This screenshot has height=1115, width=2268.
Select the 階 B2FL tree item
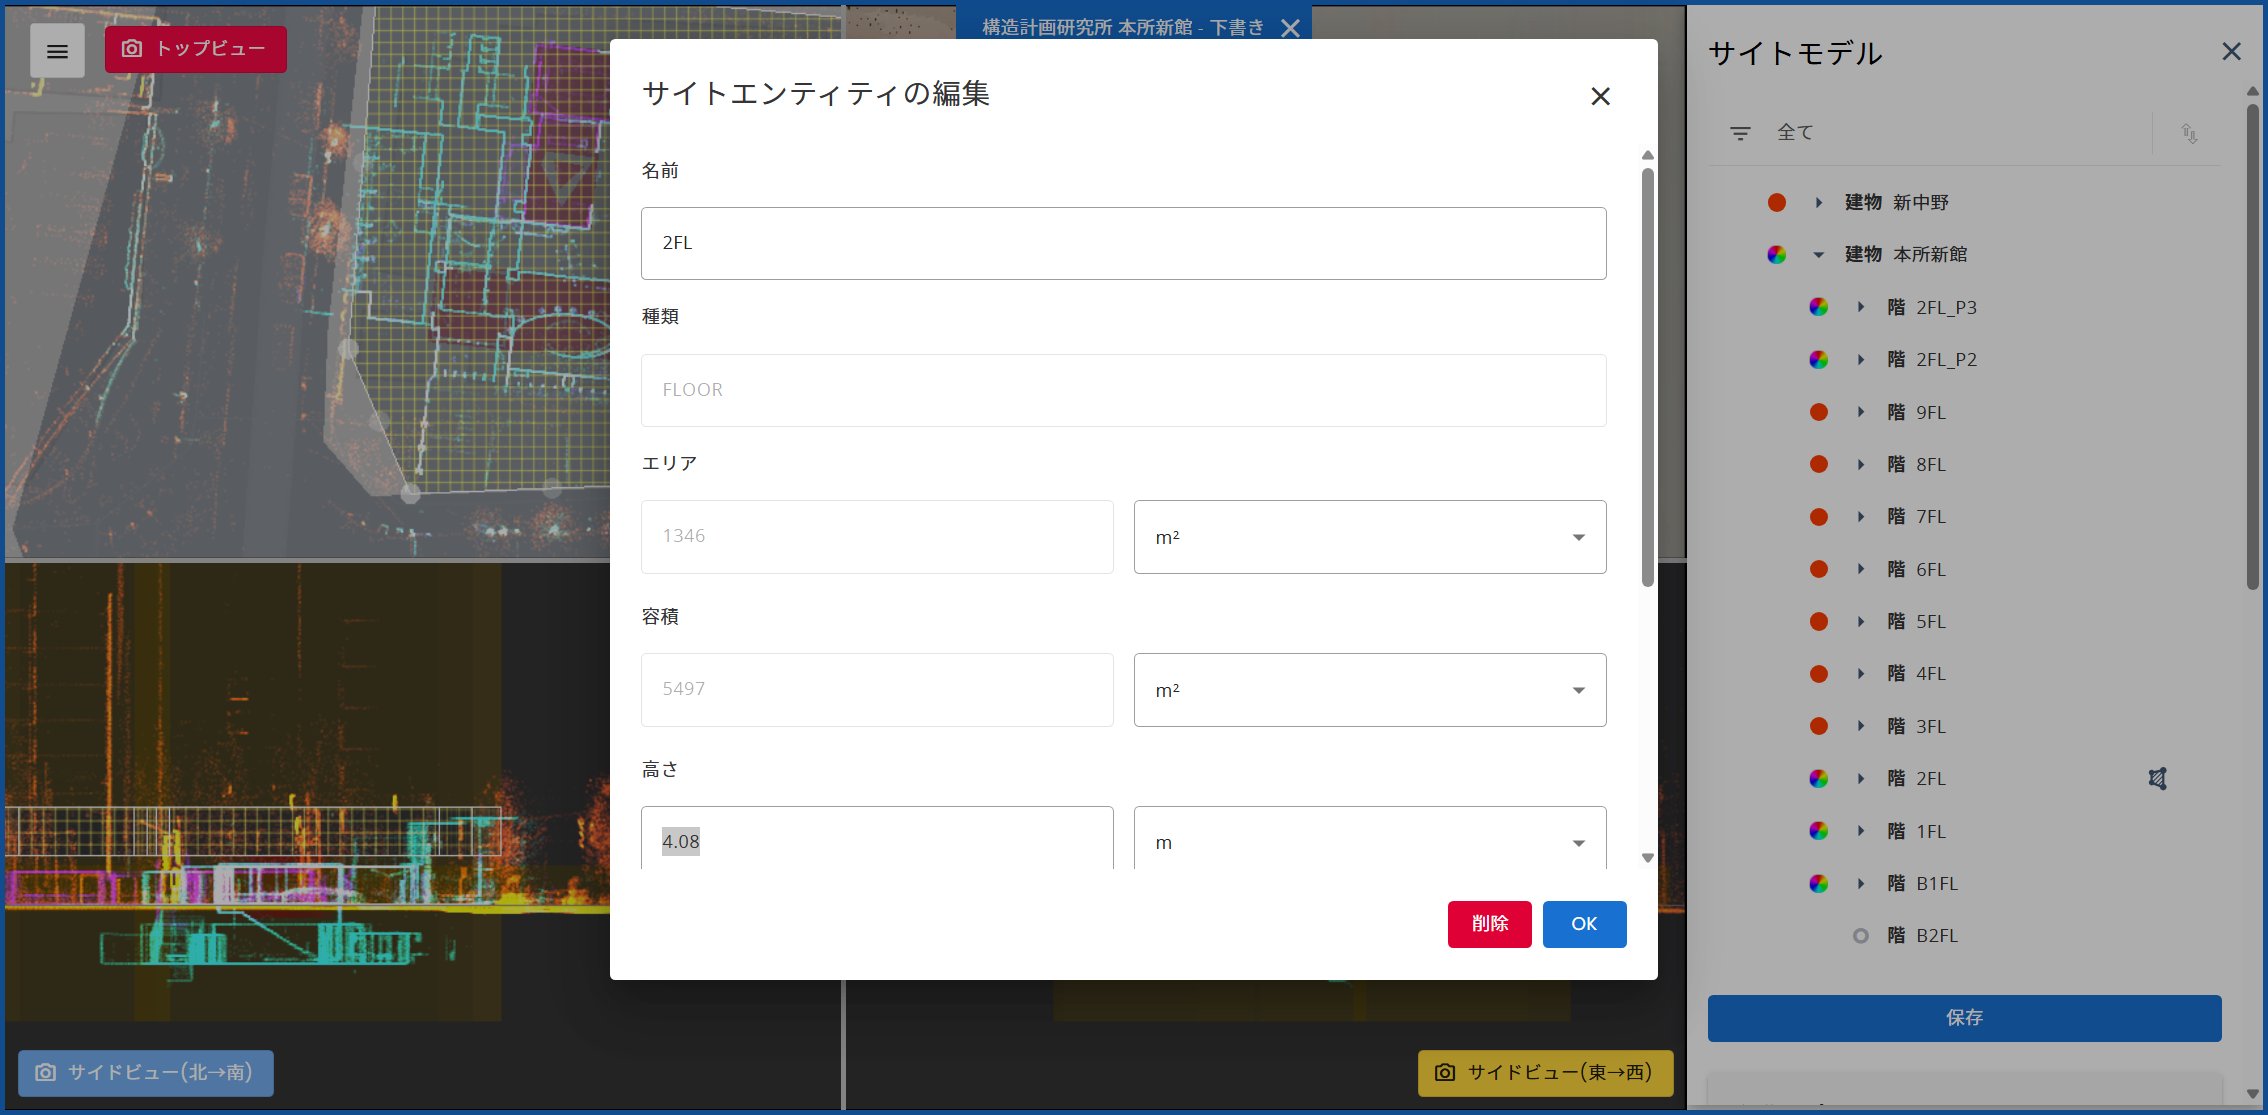tap(1922, 936)
